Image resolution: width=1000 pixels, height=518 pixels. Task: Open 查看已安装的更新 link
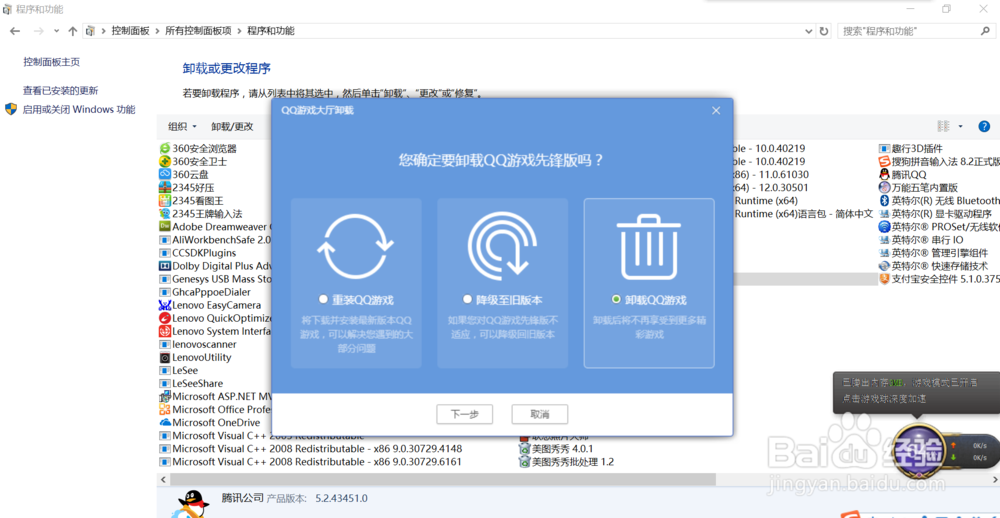point(61,91)
